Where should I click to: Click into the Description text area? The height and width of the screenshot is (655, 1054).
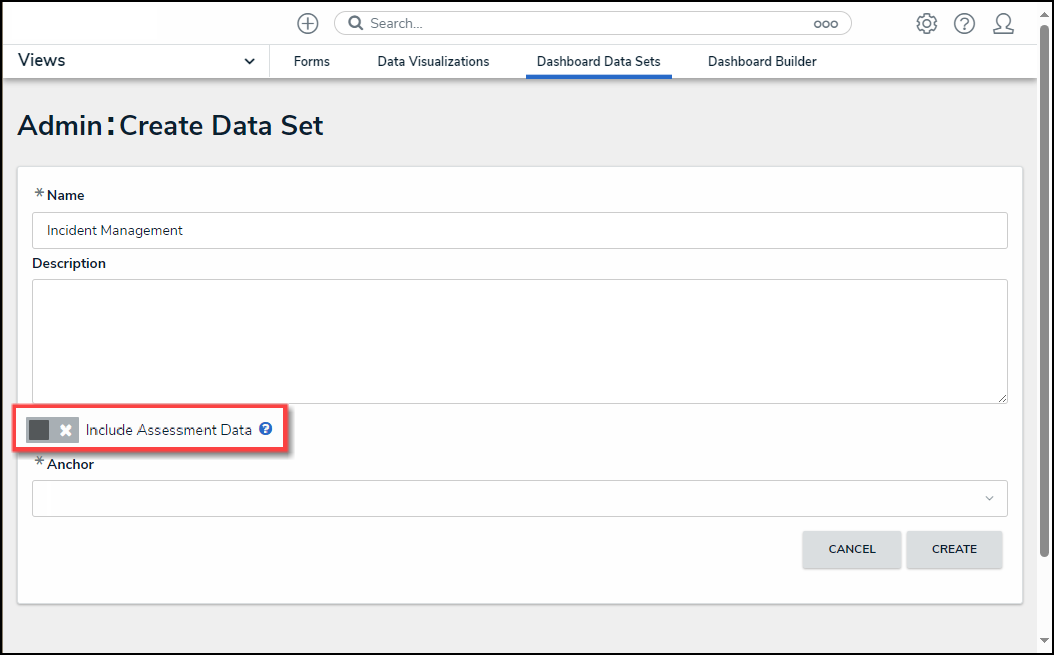519,341
